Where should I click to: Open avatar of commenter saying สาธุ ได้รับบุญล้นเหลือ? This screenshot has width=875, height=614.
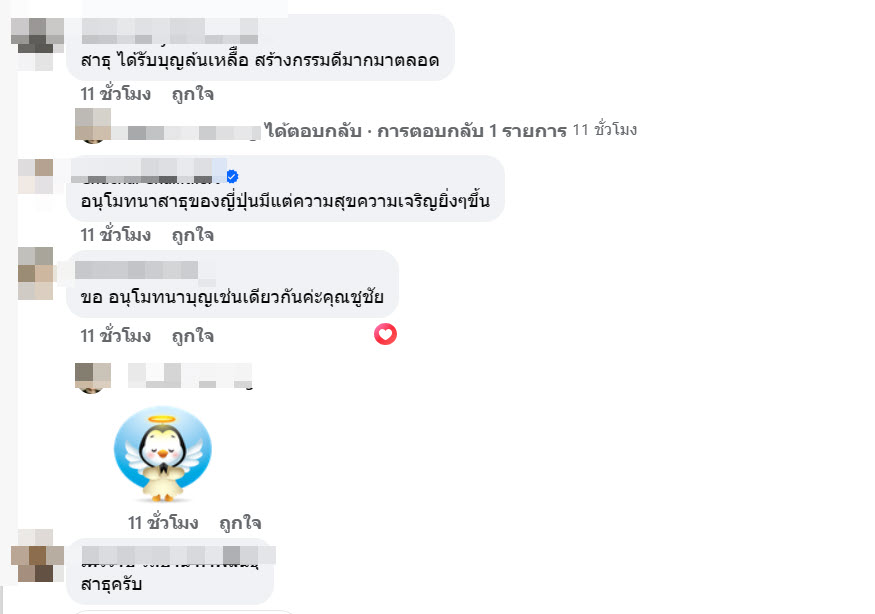pyautogui.click(x=37, y=44)
